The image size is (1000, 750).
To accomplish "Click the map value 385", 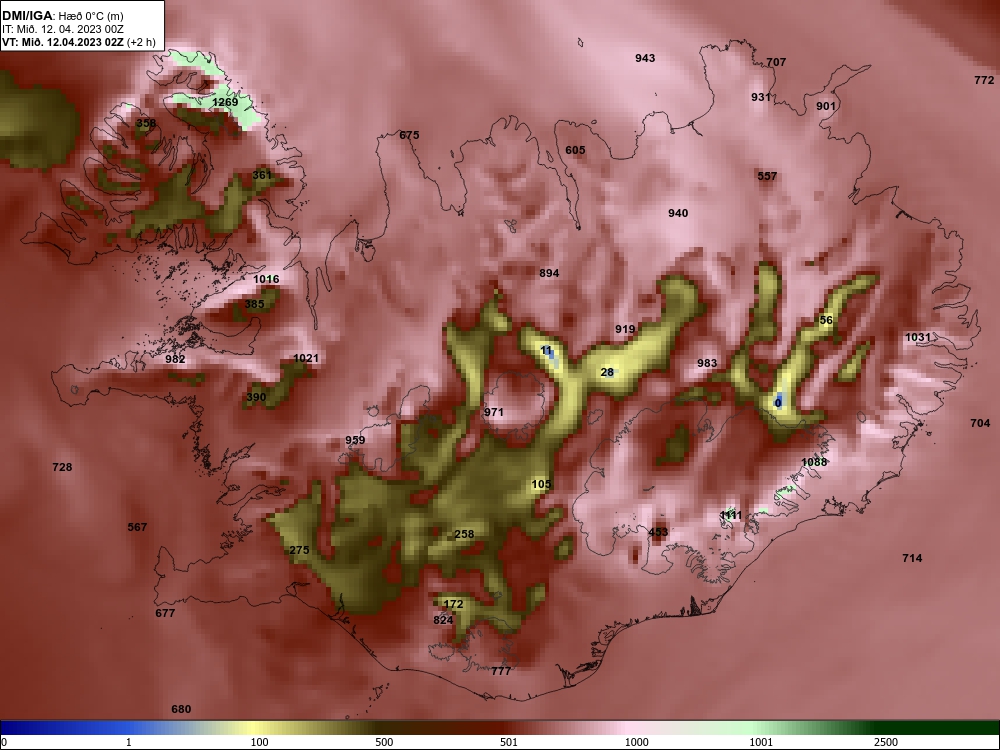I will click(254, 304).
